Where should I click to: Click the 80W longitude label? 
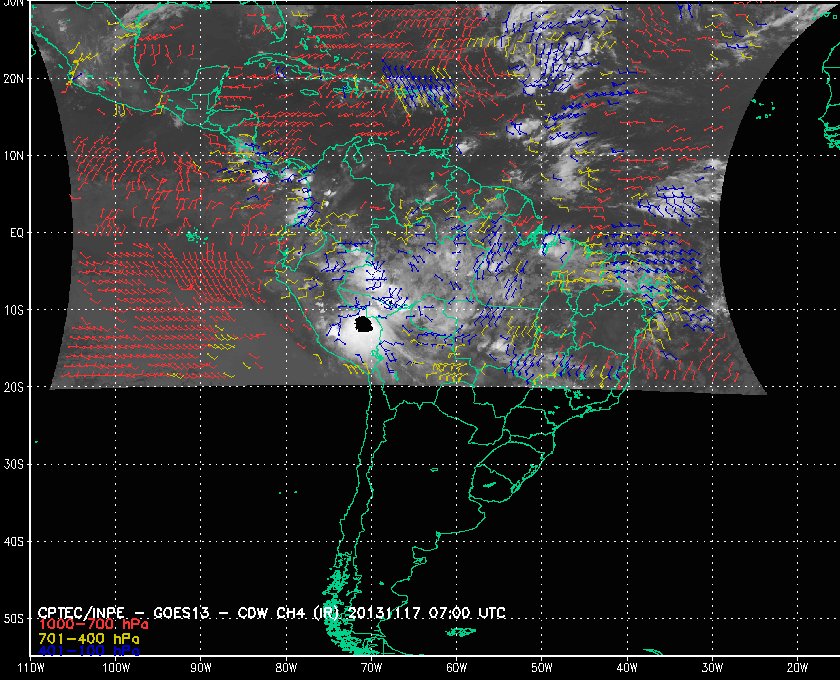286,668
